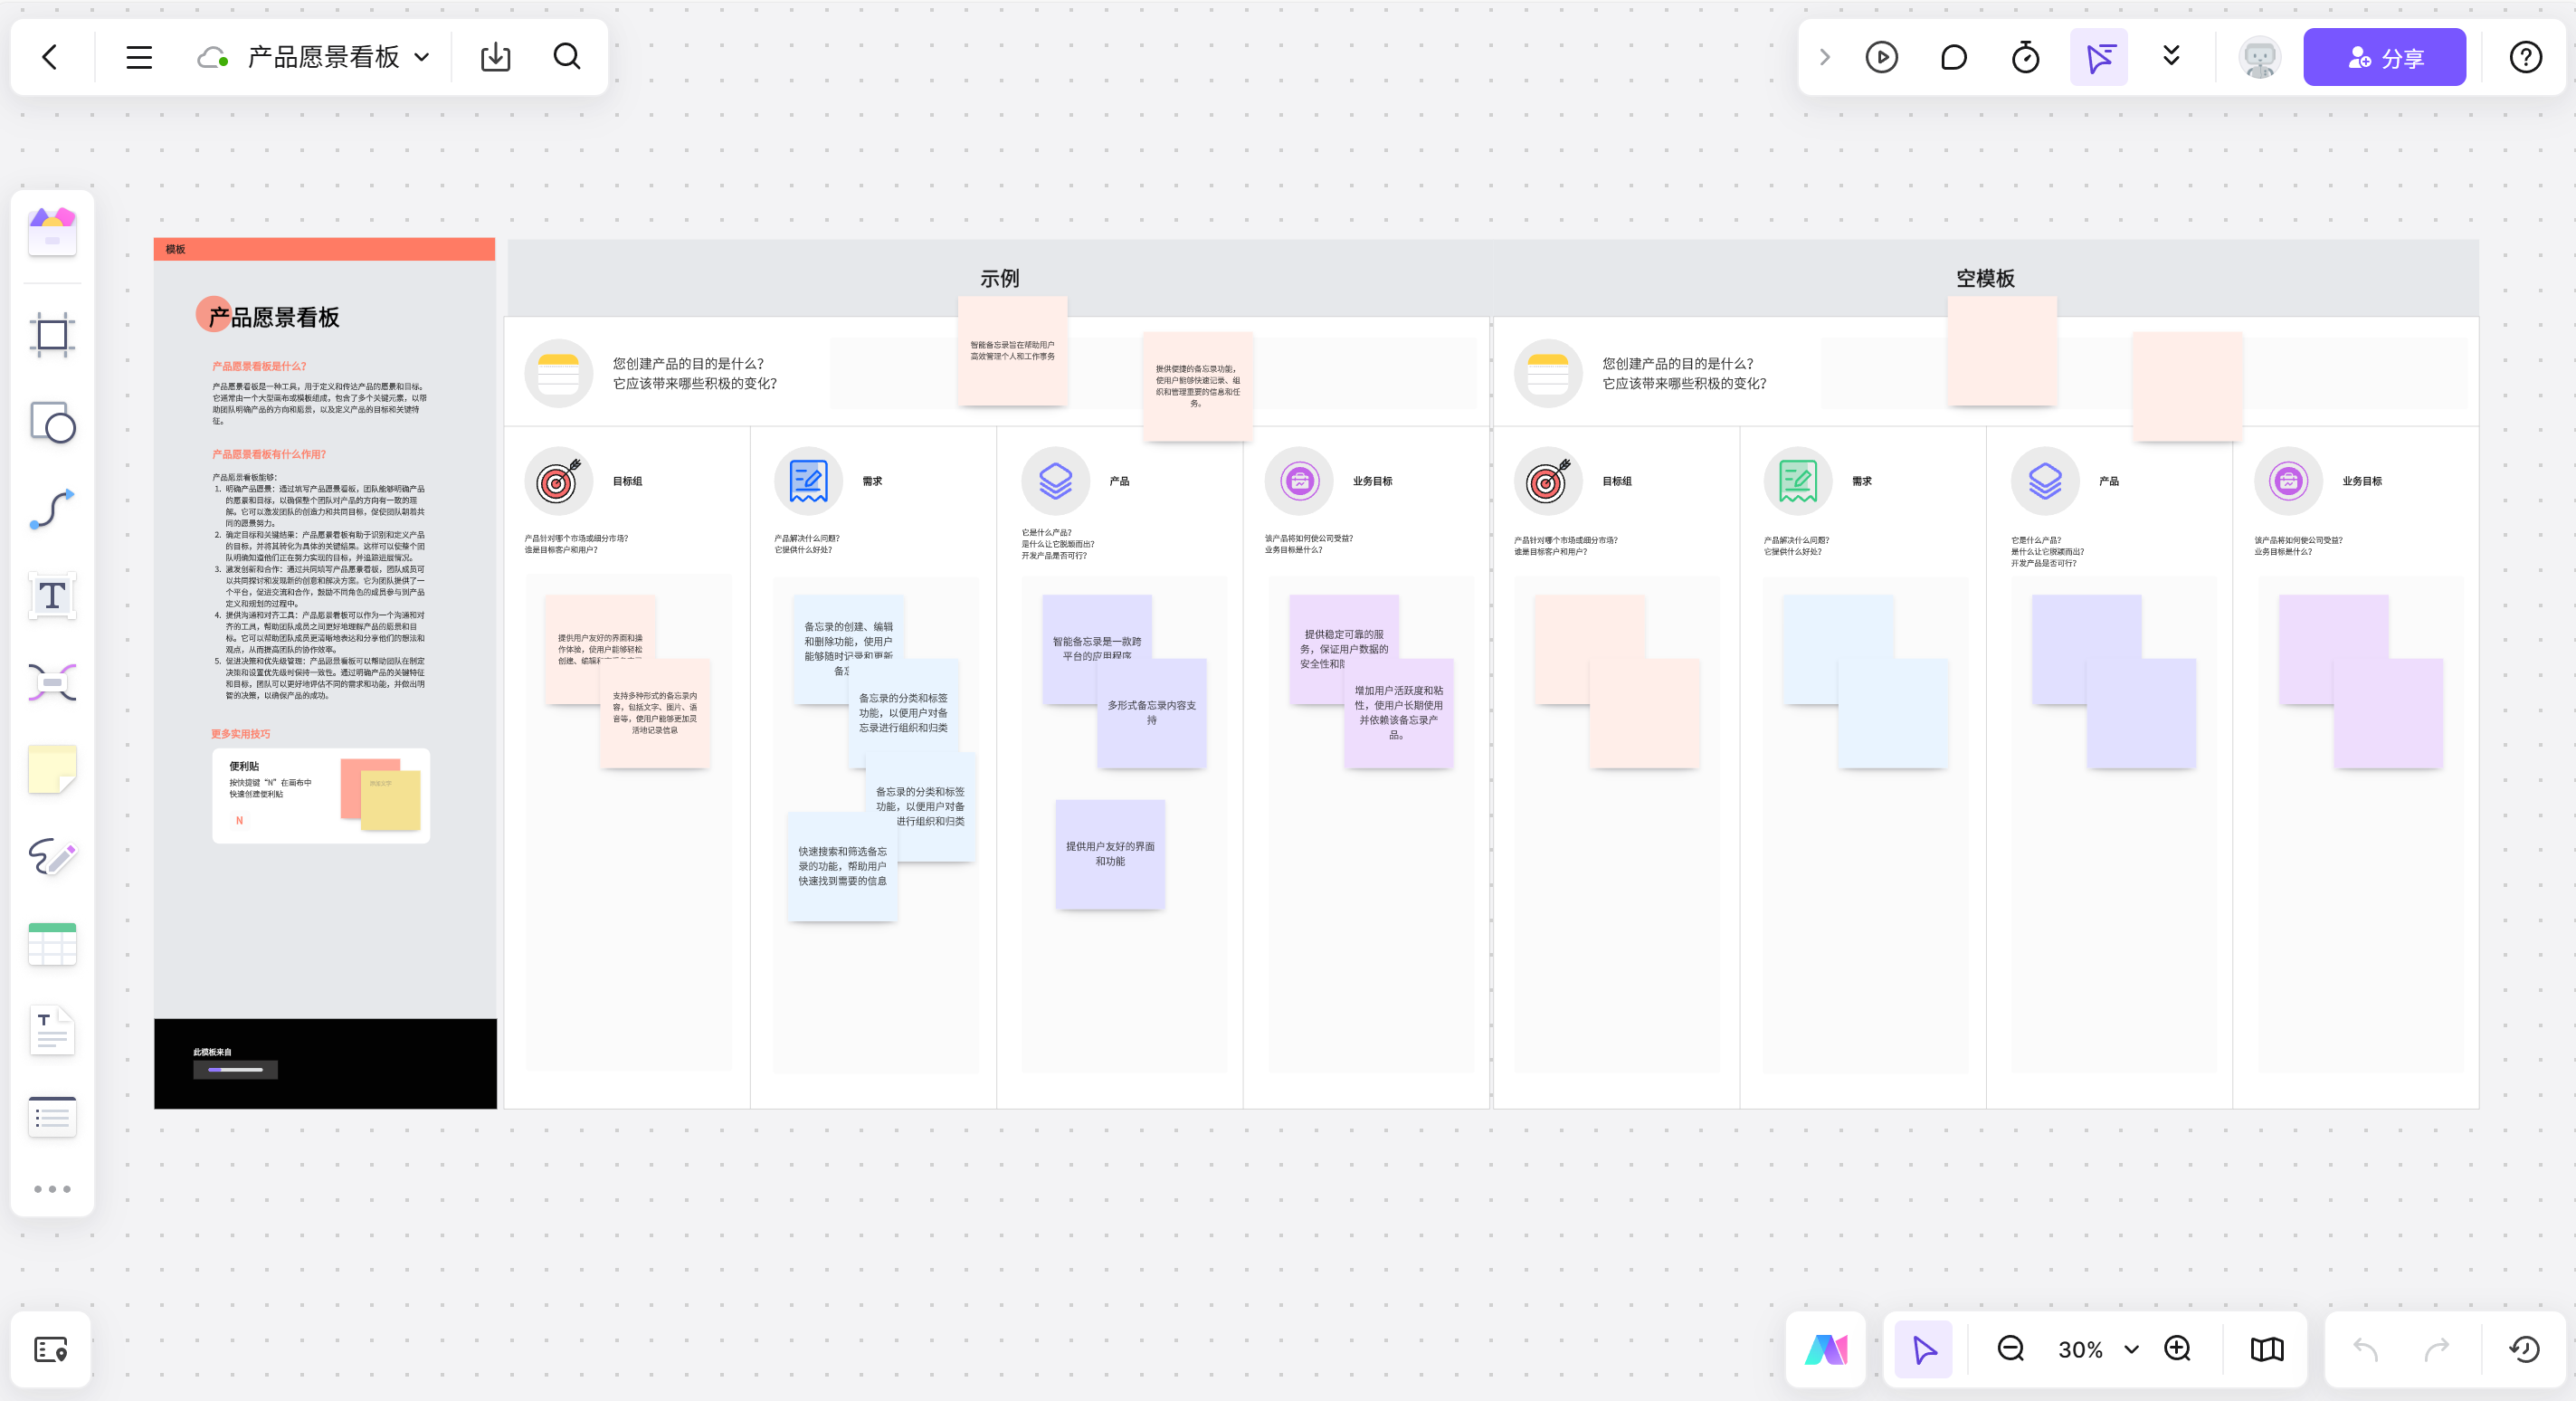Choose the Sticky note tool
The image size is (2576, 1401).
[52, 769]
